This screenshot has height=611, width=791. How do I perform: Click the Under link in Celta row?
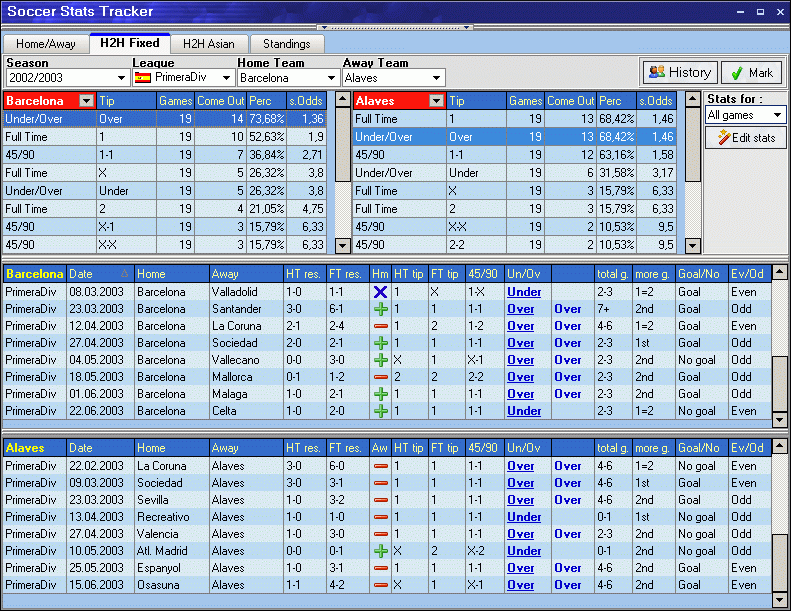click(524, 411)
